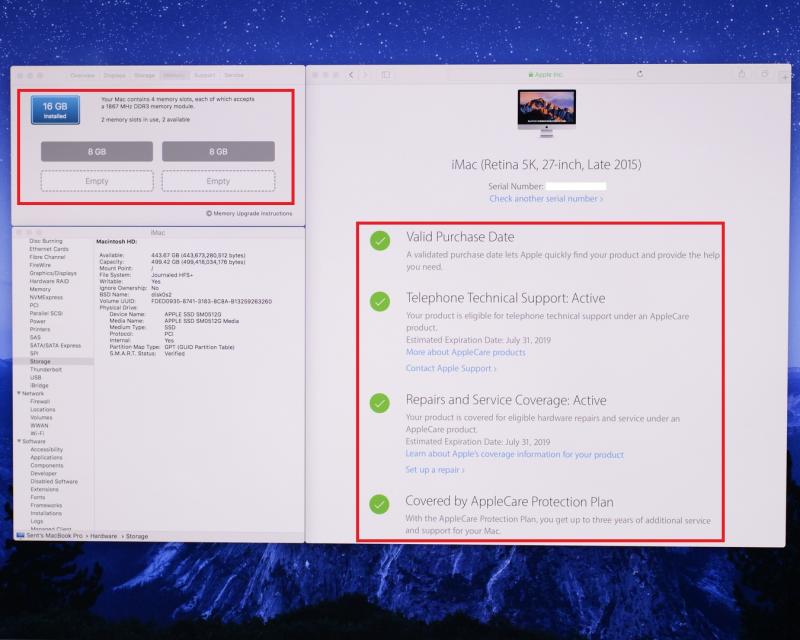Click the AppleCare Protection Plan green checkmark
Viewport: 800px width, 640px height.
click(x=379, y=504)
